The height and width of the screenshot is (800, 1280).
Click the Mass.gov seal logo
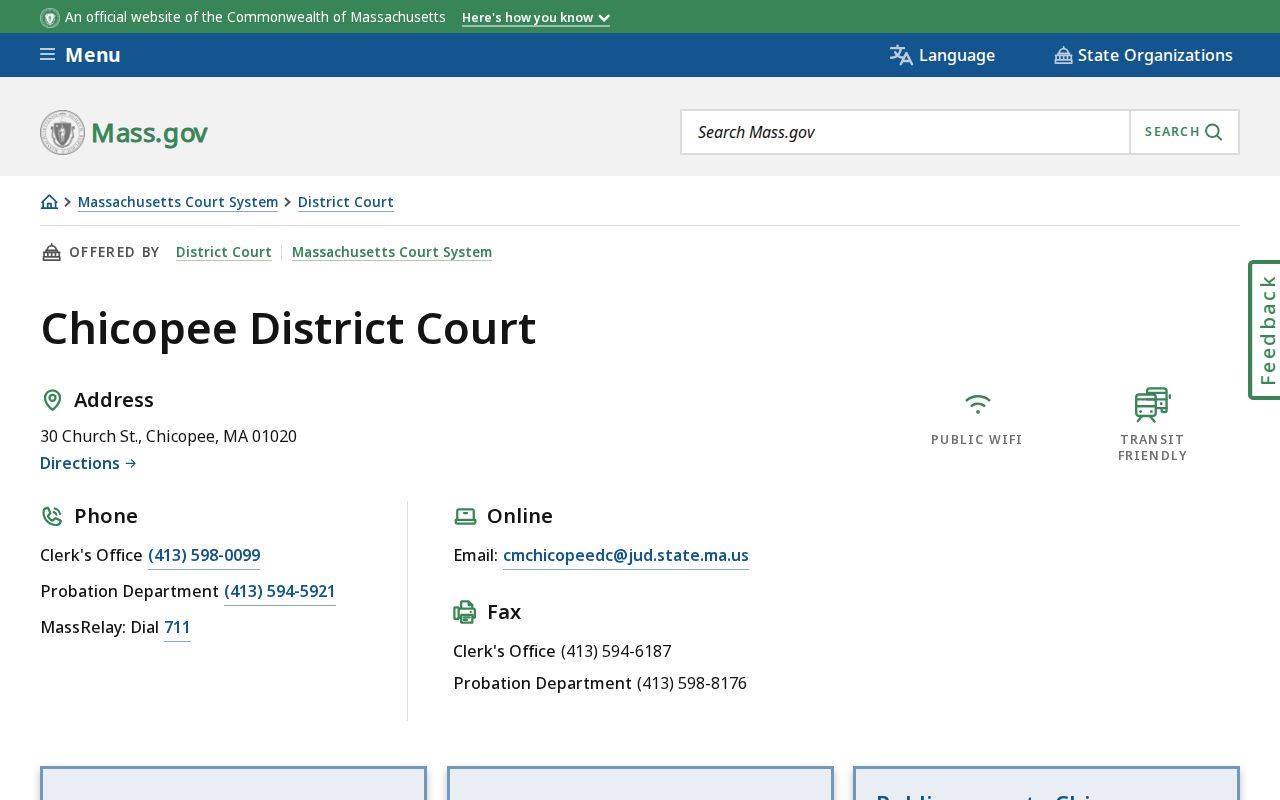62,132
